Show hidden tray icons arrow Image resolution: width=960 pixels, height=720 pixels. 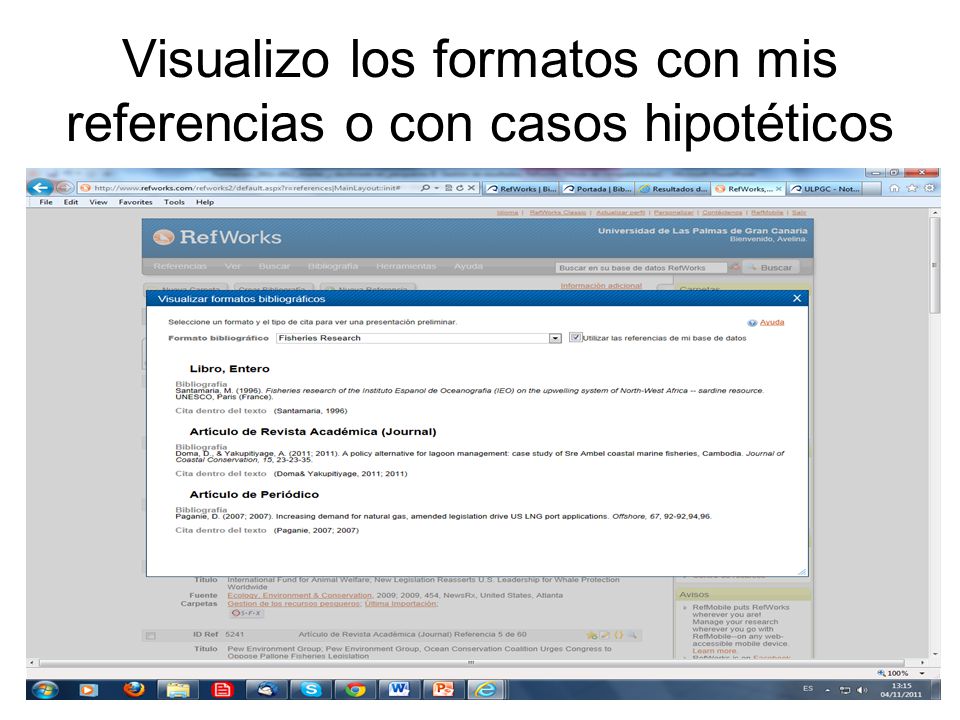point(827,690)
